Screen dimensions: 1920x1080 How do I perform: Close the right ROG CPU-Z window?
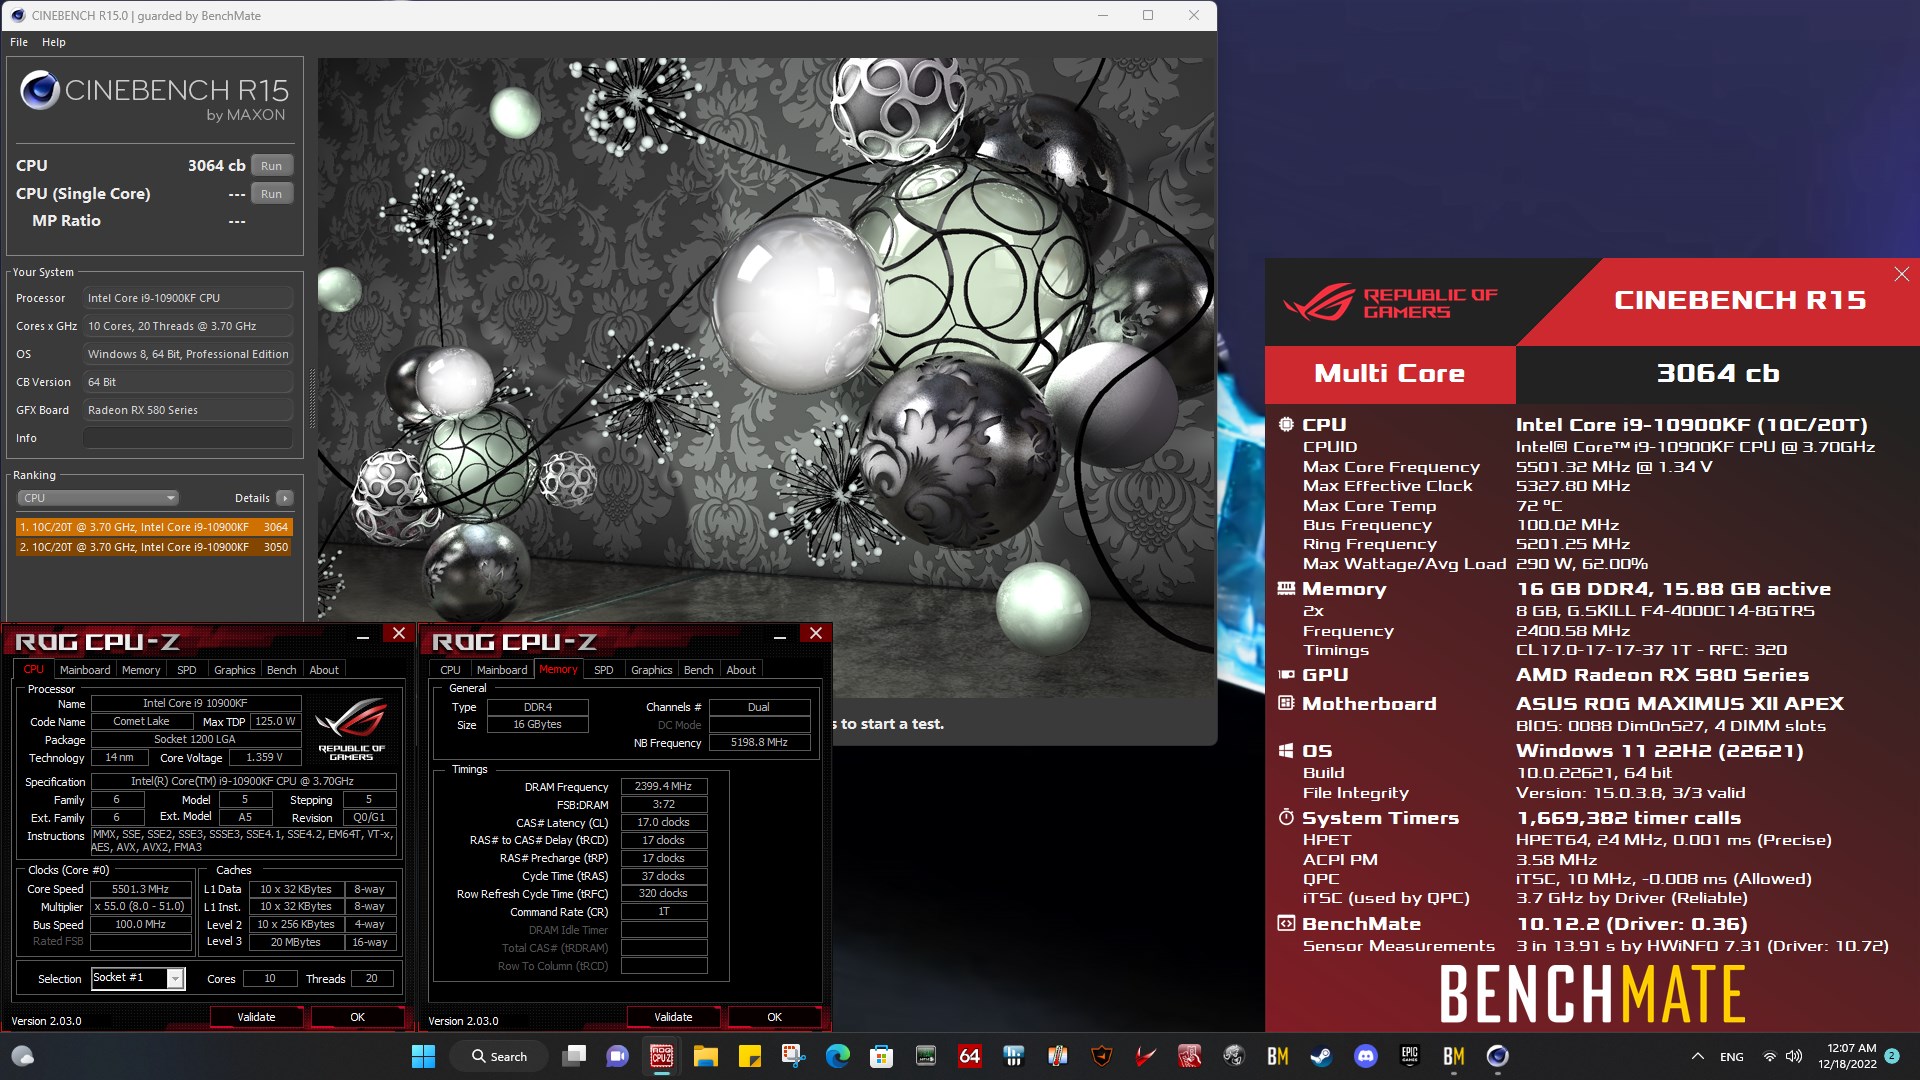(816, 634)
